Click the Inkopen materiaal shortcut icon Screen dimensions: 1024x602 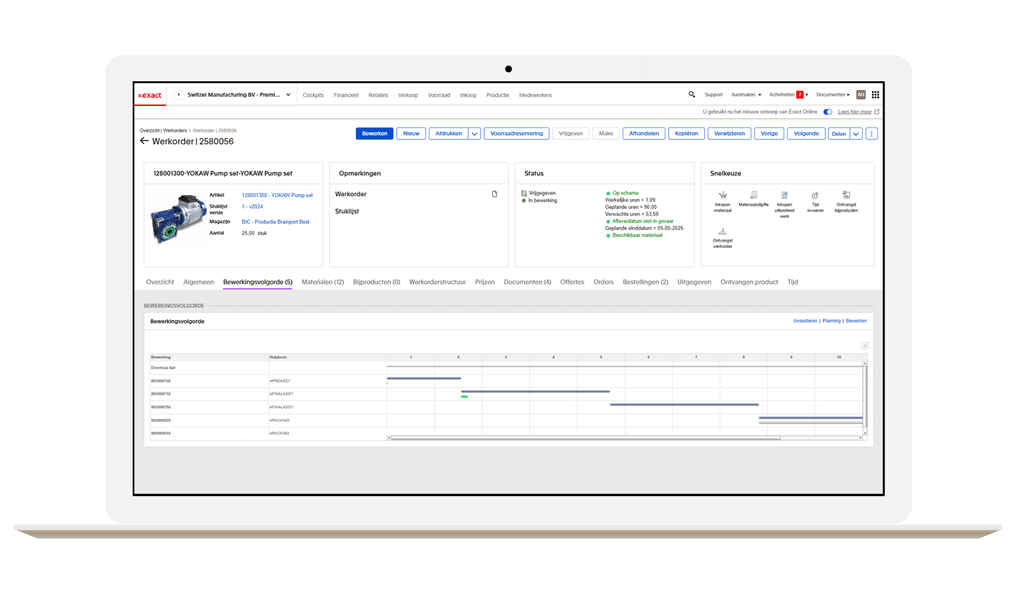[x=722, y=195]
